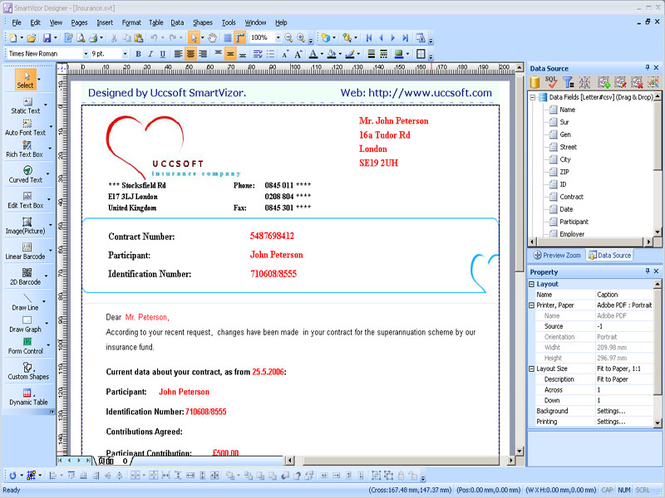Click the fill color paint bucket
This screenshot has width=665, height=498.
[x=332, y=54]
